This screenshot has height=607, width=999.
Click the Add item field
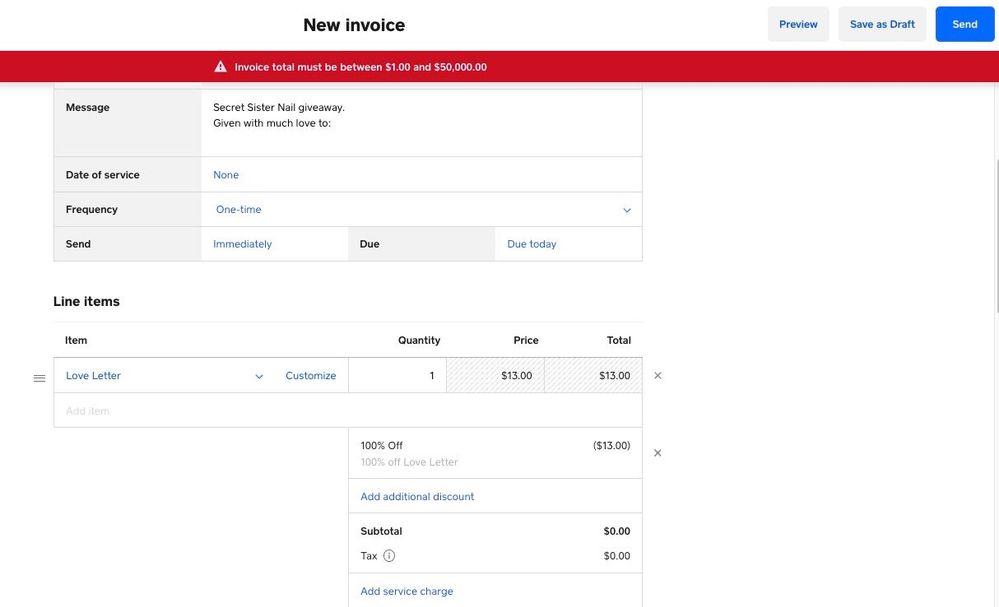(x=348, y=411)
